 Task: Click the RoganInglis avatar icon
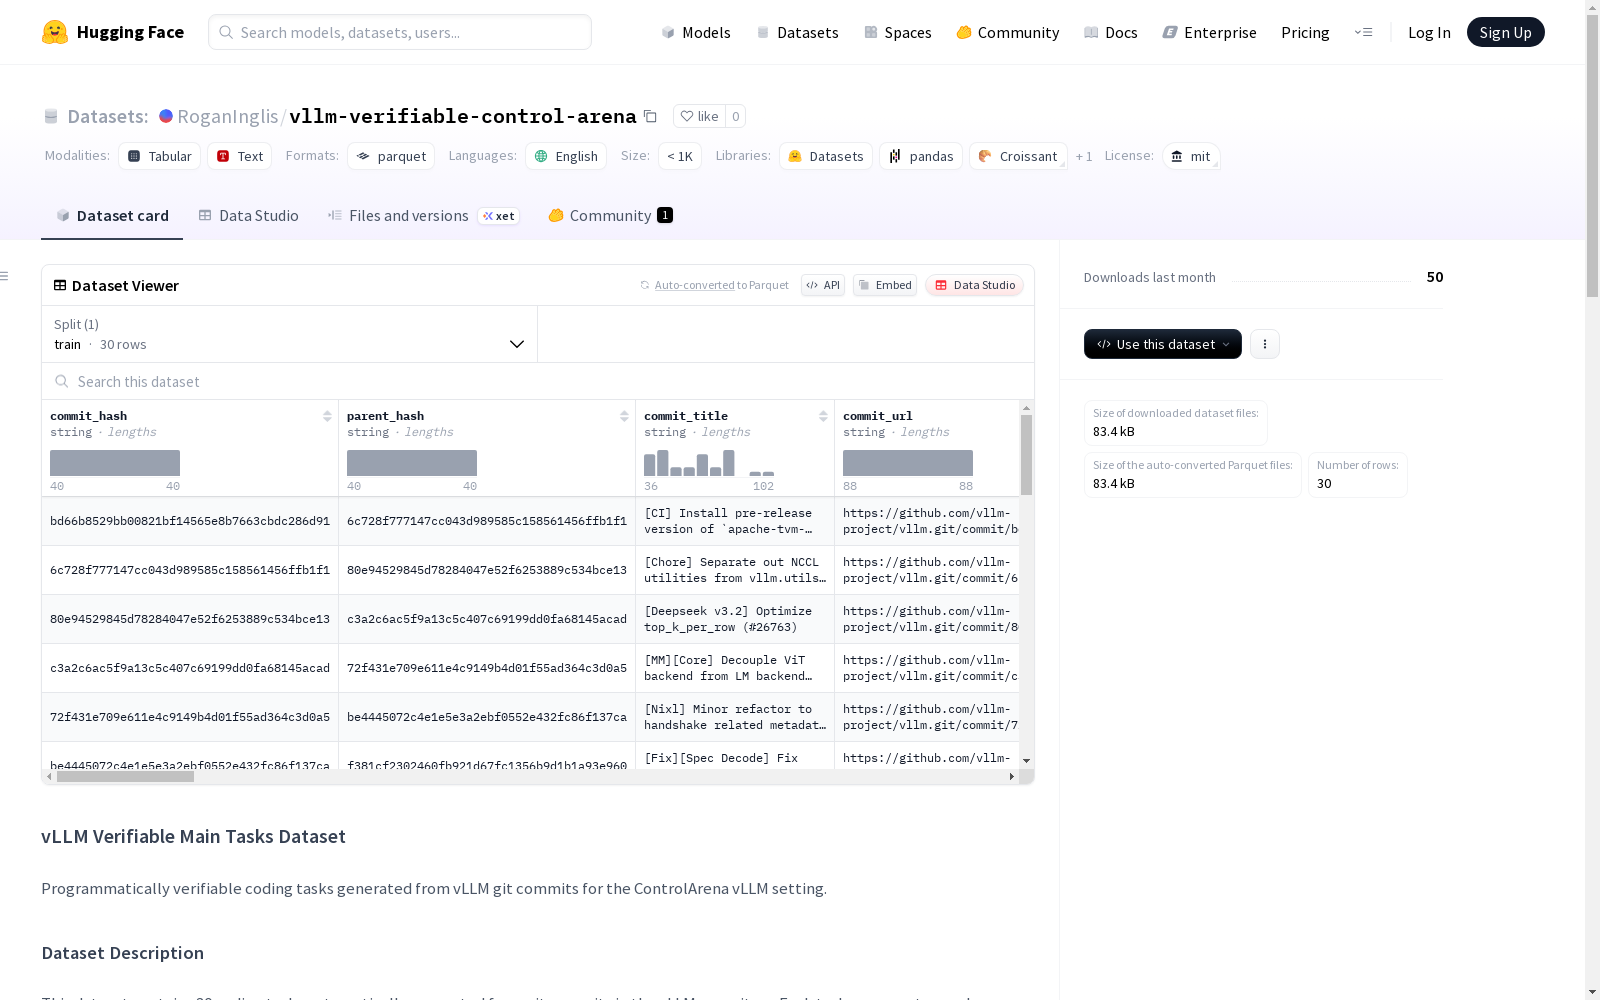pos(166,116)
